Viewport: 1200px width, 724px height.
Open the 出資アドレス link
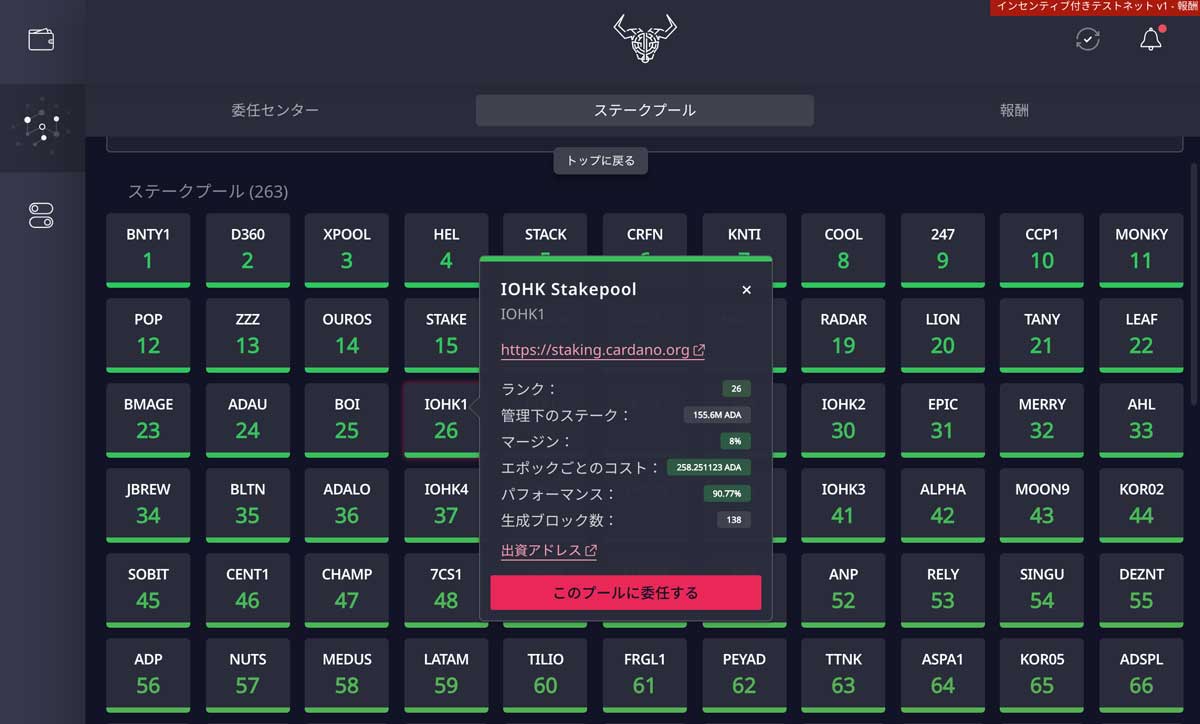549,550
